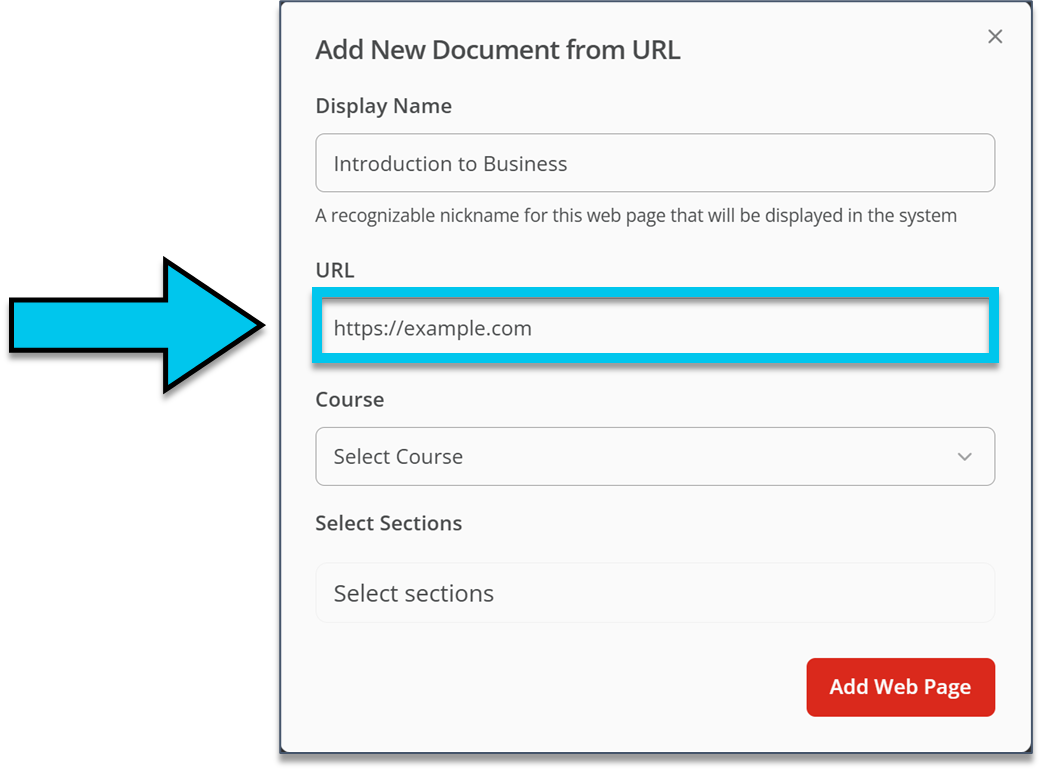
Task: Click the 'Display Name' label
Action: click(x=383, y=106)
